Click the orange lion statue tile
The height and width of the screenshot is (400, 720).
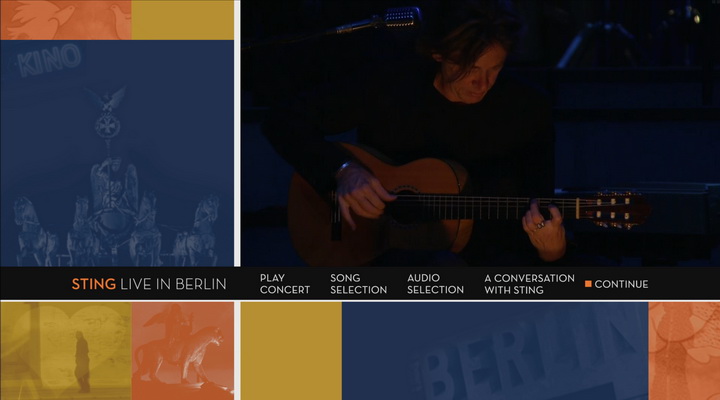183,351
